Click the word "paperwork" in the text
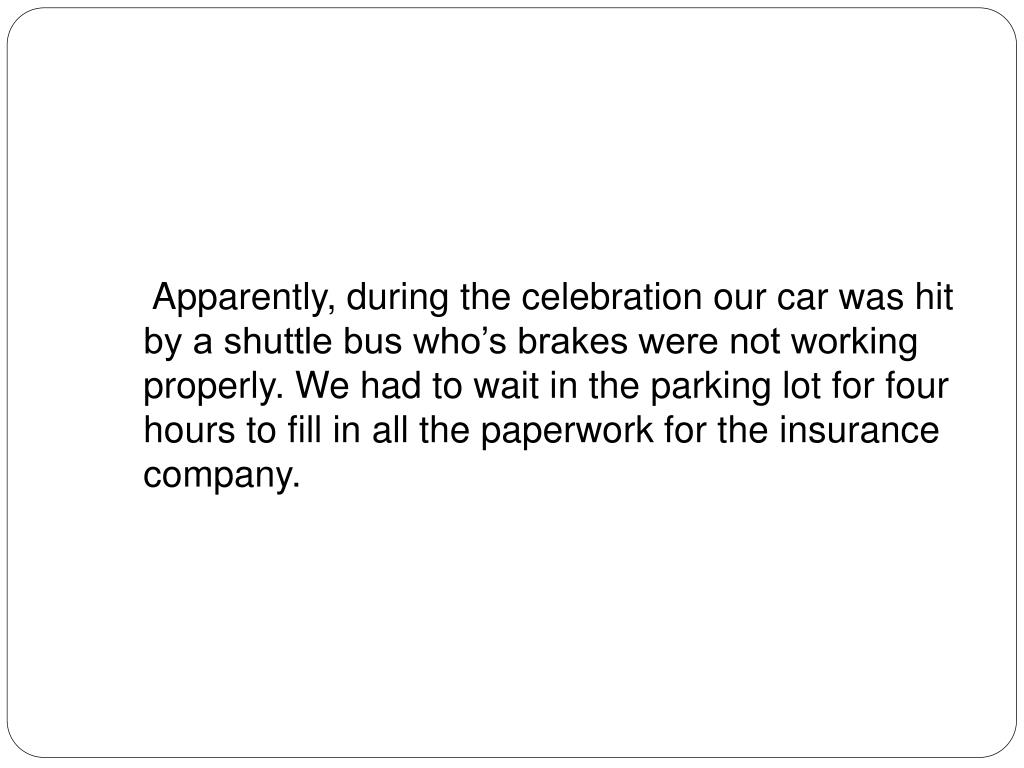The width and height of the screenshot is (1024, 768). pos(567,432)
